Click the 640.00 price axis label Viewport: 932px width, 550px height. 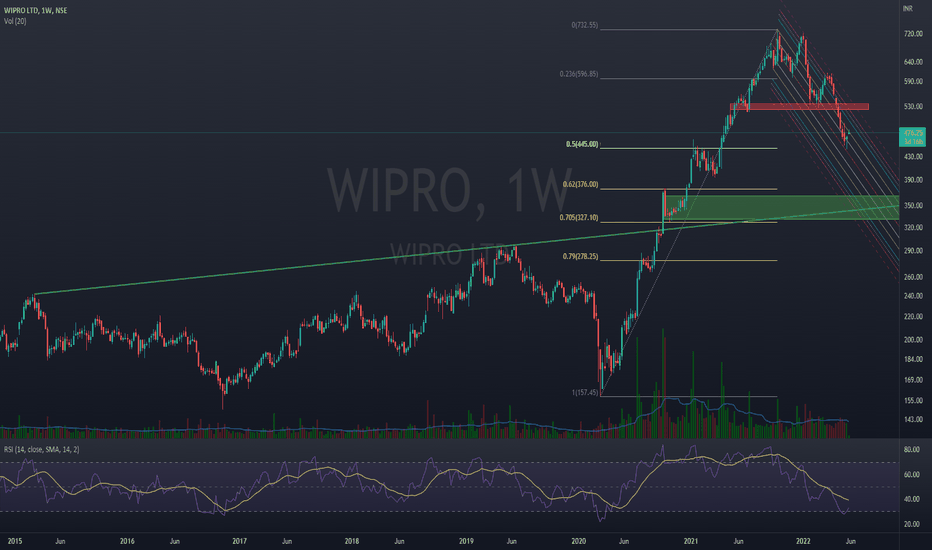coord(913,62)
